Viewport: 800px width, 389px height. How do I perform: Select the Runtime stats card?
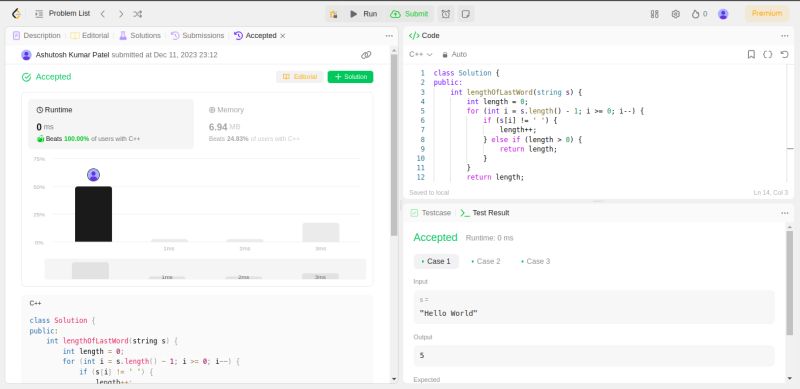[x=111, y=124]
